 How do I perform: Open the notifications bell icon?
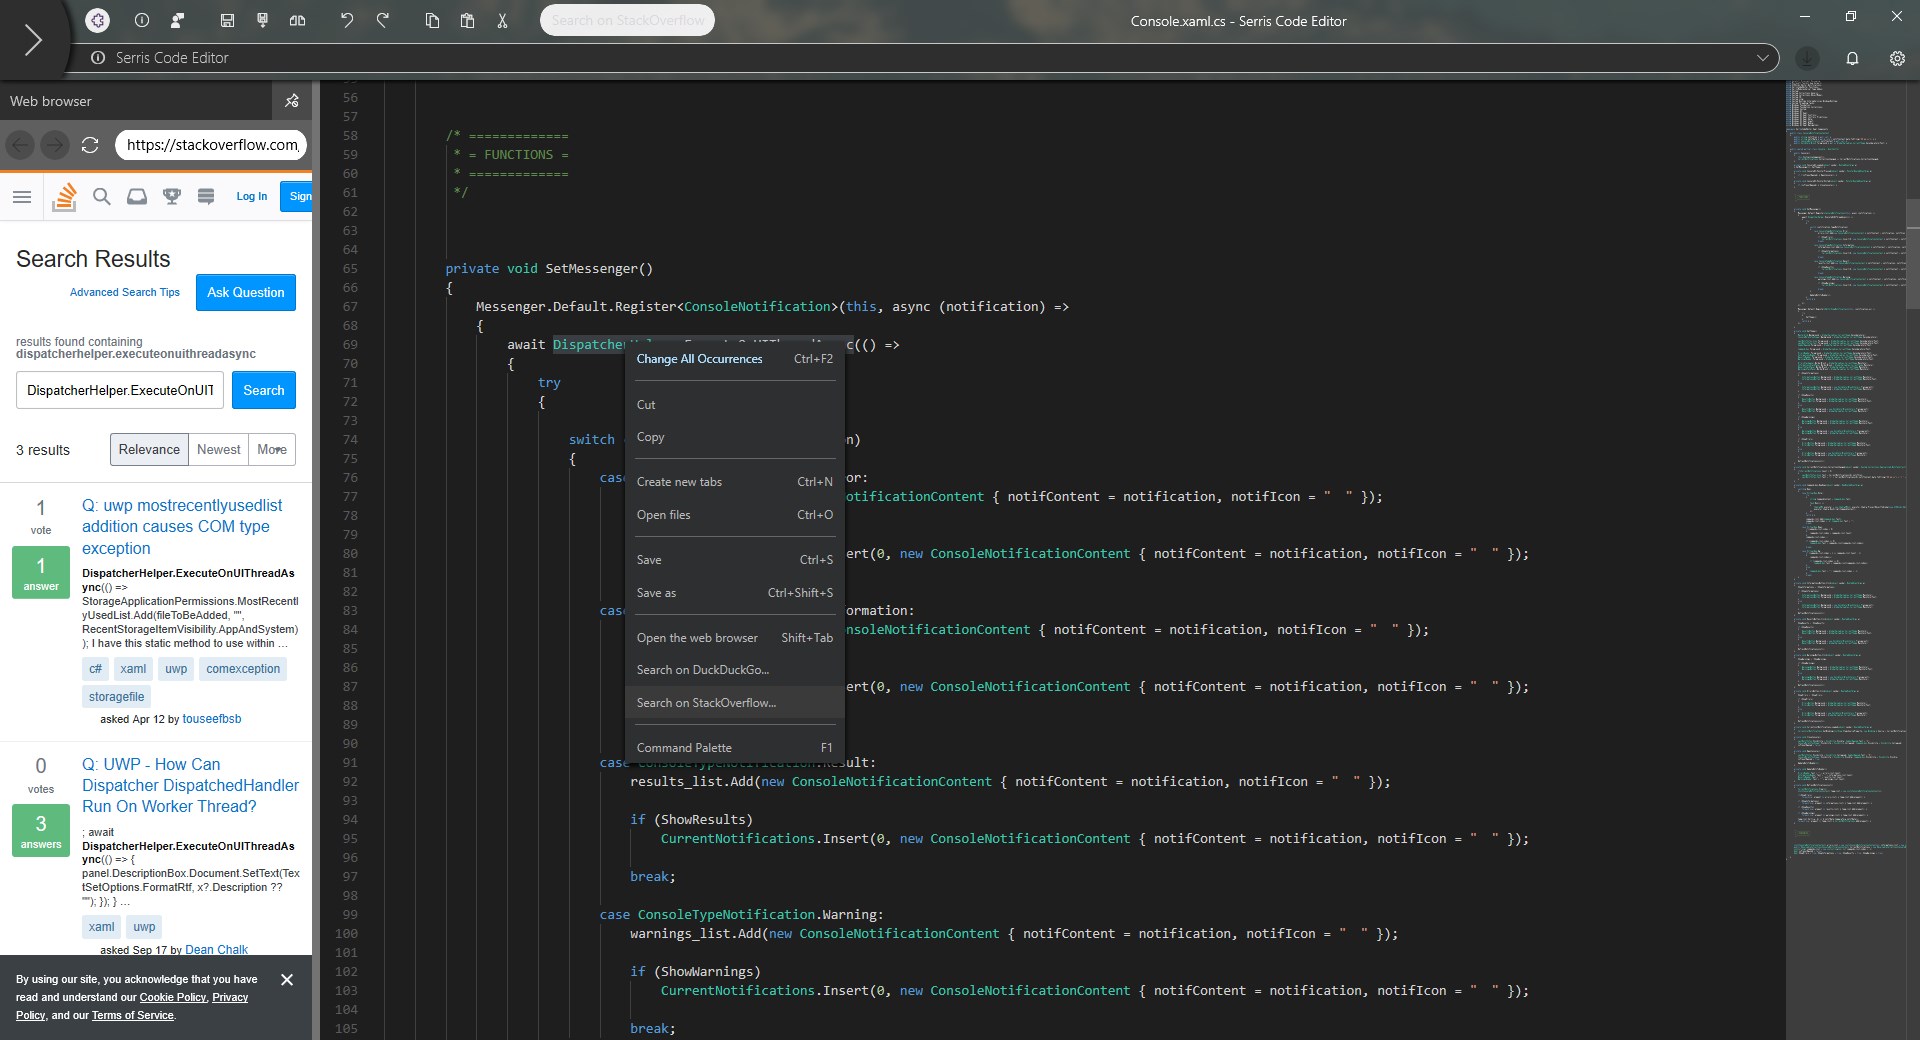(1853, 58)
